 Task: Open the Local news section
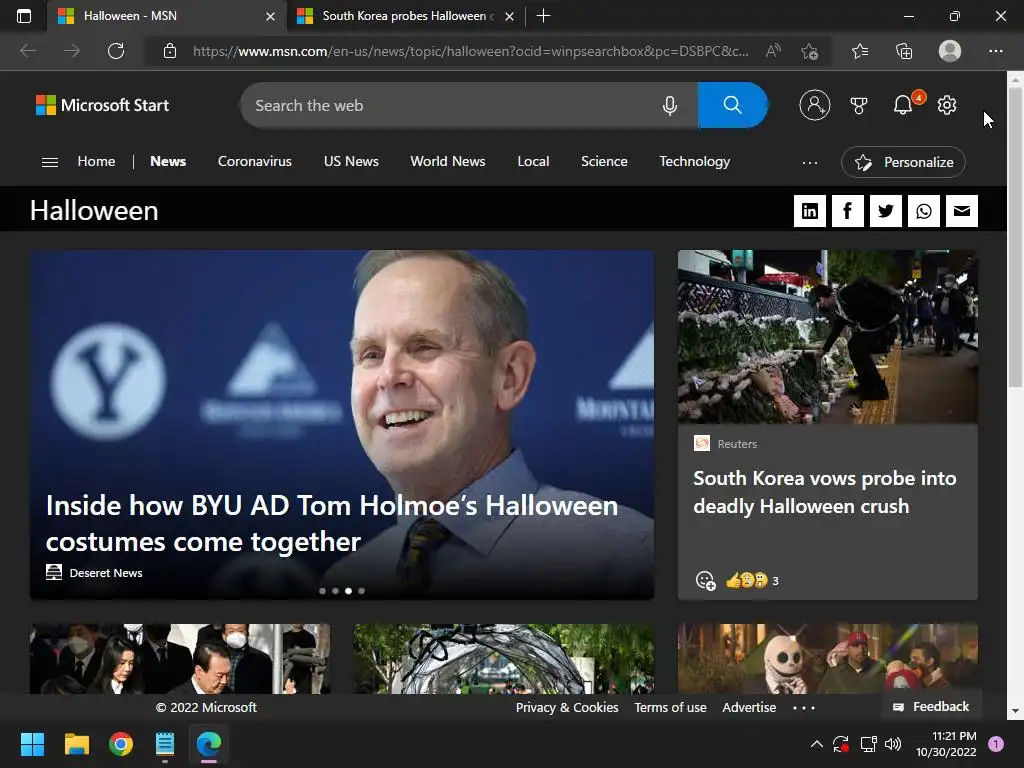point(533,161)
